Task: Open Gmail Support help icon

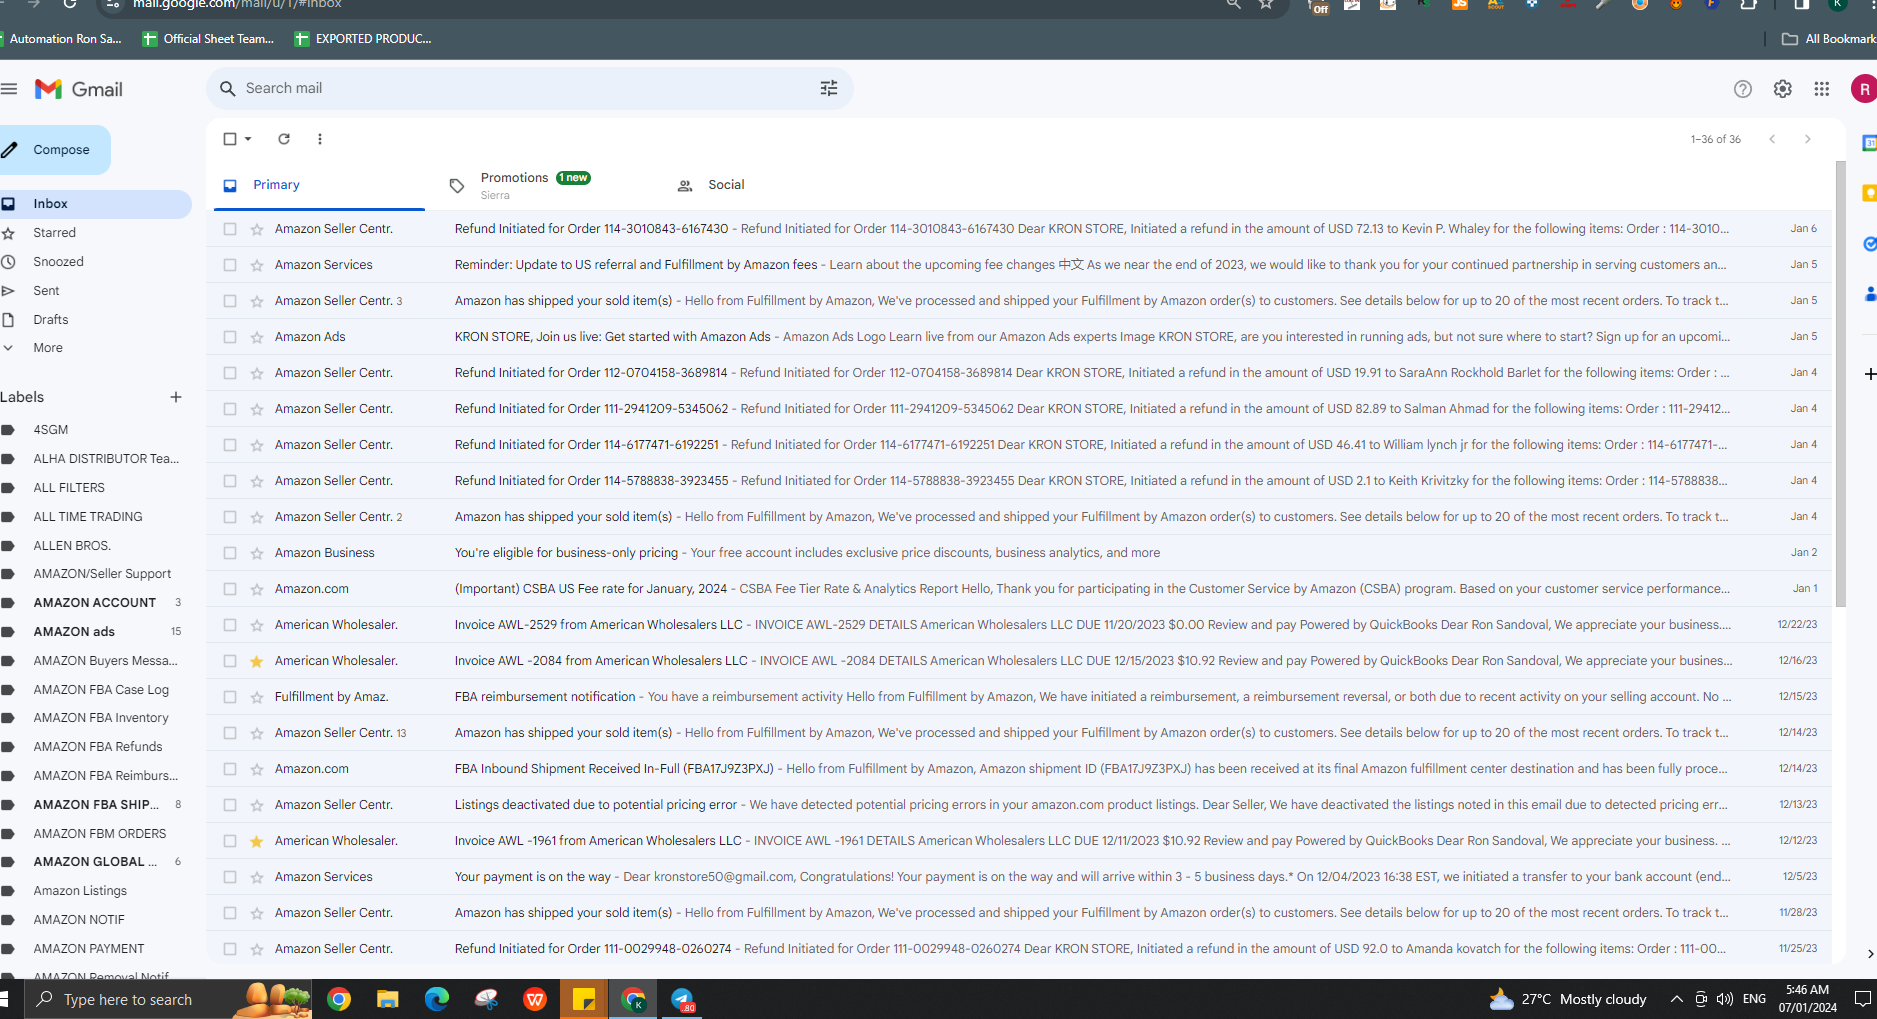Action: (x=1743, y=89)
